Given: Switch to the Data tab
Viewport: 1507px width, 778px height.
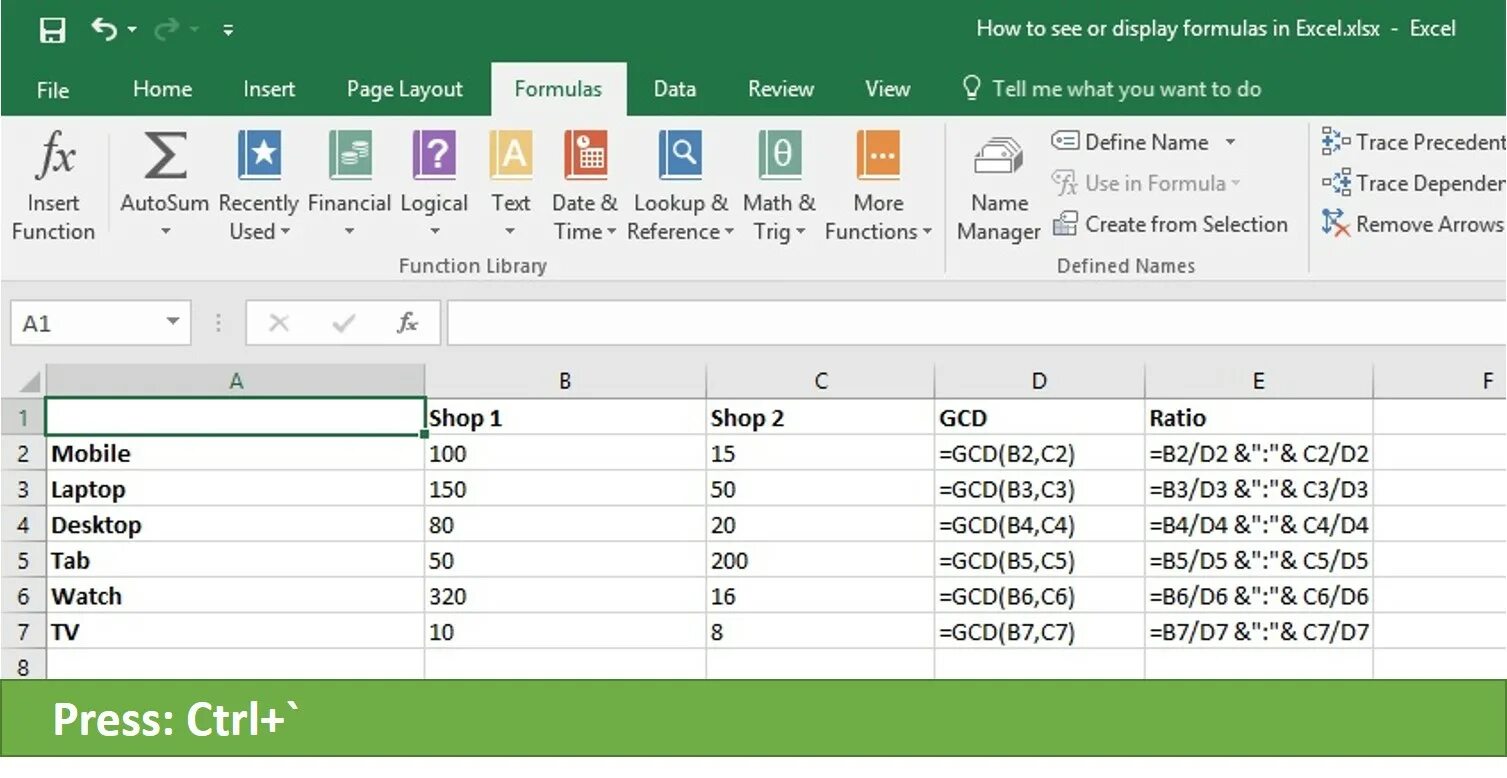Looking at the screenshot, I should click(x=675, y=89).
